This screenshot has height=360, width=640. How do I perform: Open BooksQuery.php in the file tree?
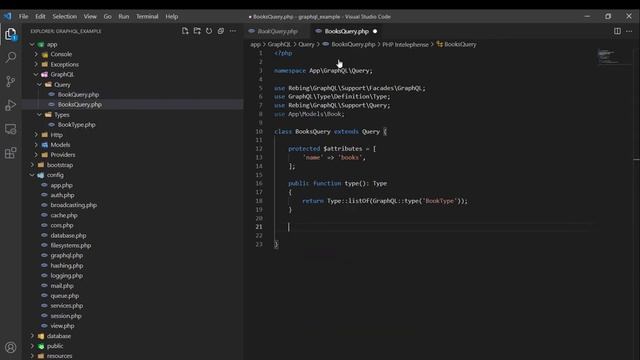pyautogui.click(x=80, y=104)
